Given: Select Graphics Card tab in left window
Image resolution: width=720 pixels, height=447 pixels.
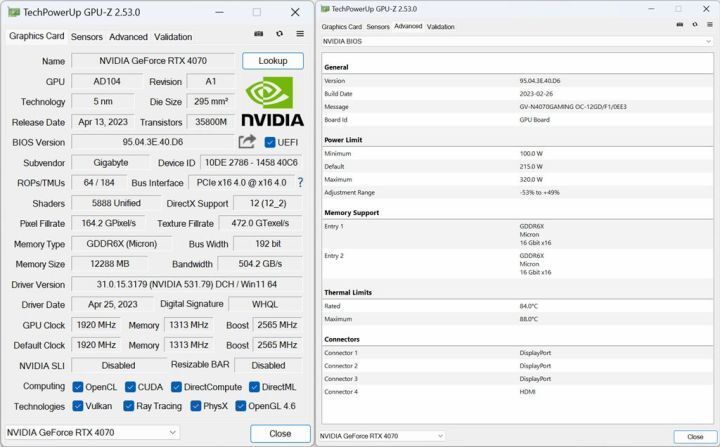Looking at the screenshot, I should tap(36, 36).
